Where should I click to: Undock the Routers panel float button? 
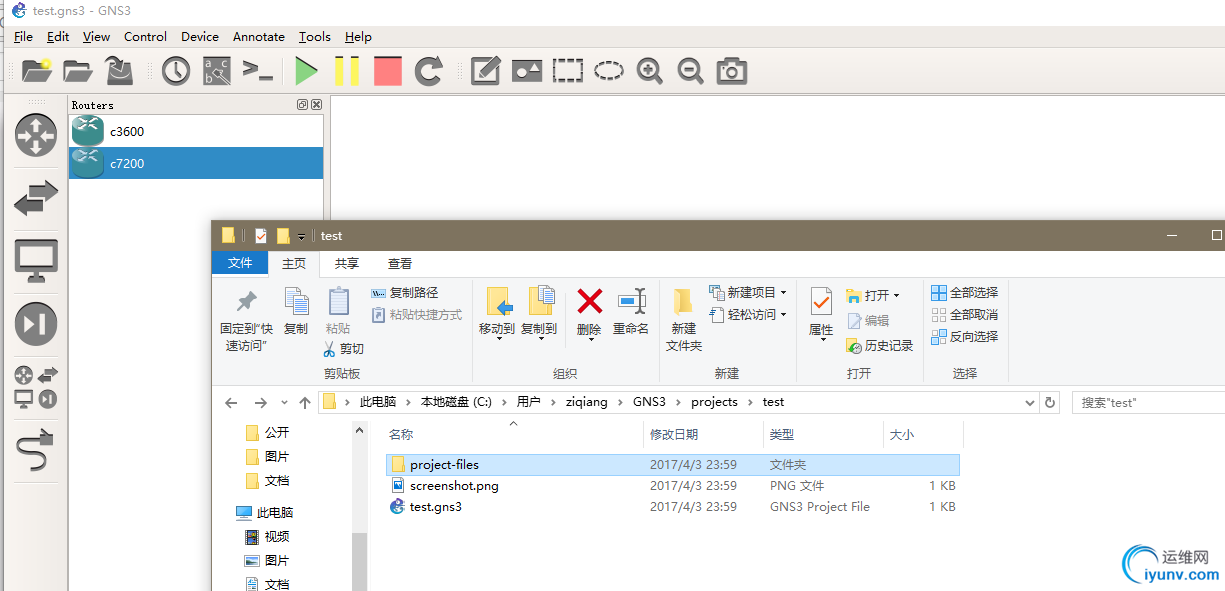point(302,104)
